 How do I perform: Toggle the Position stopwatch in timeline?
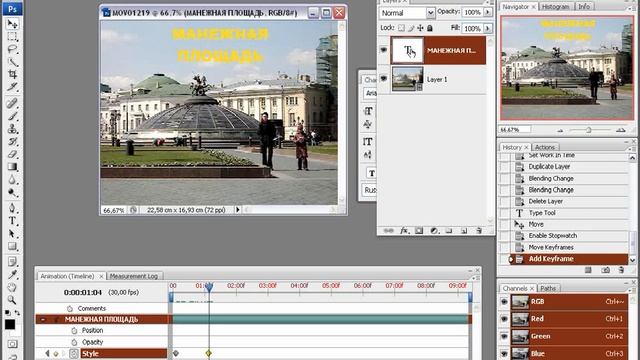74,330
